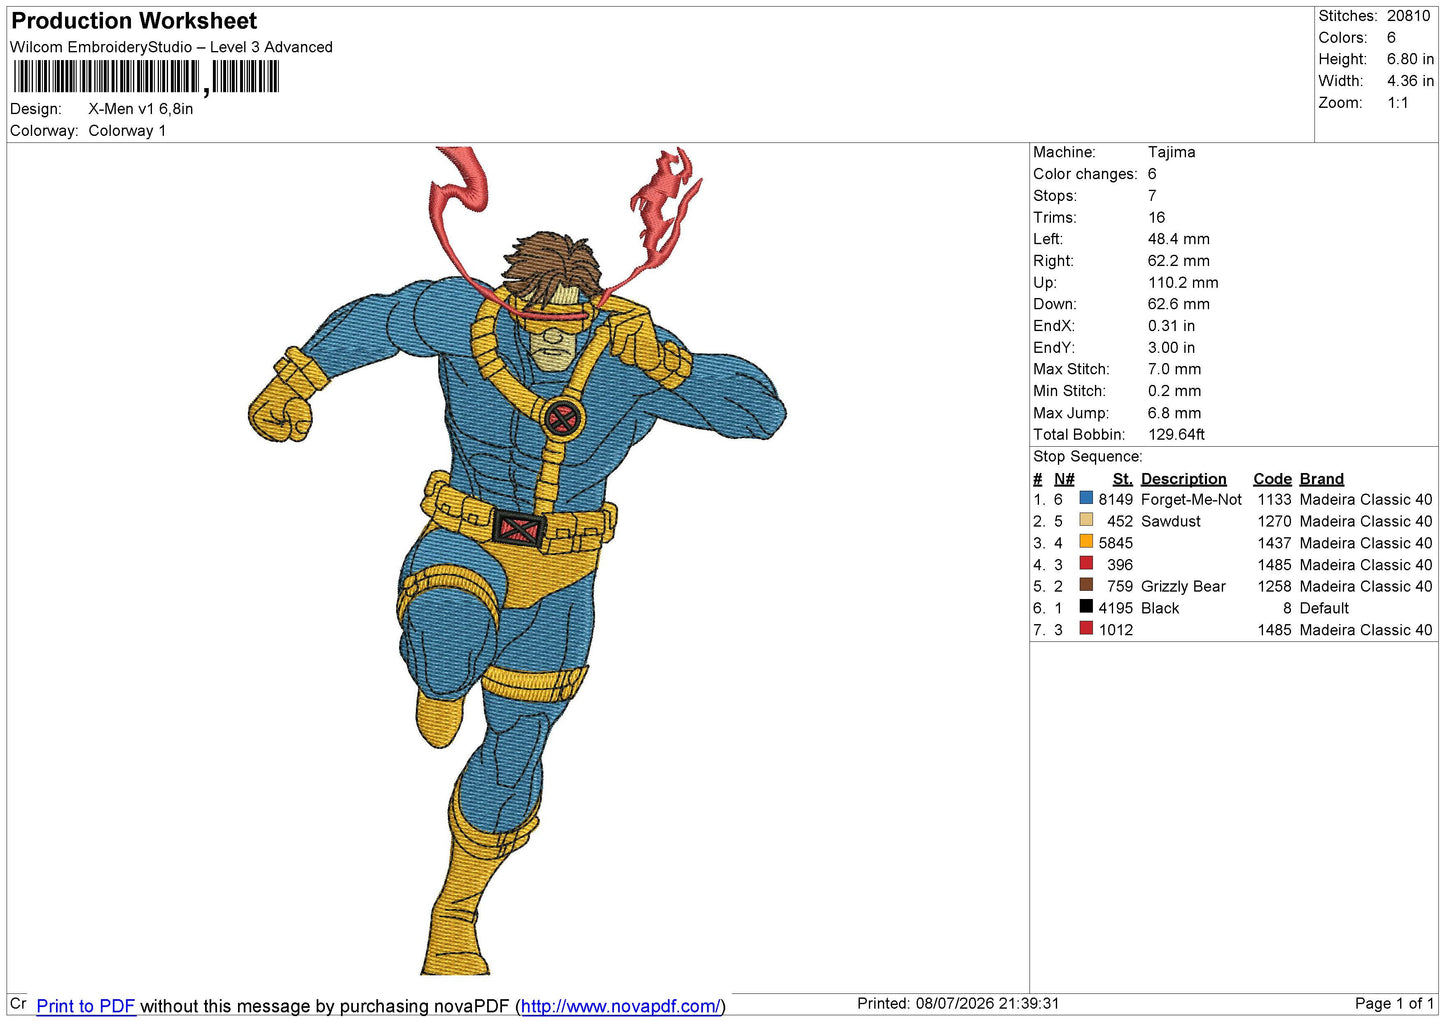This screenshot has height=1021, width=1445.
Task: Click the Print to PDF link
Action: click(86, 1006)
